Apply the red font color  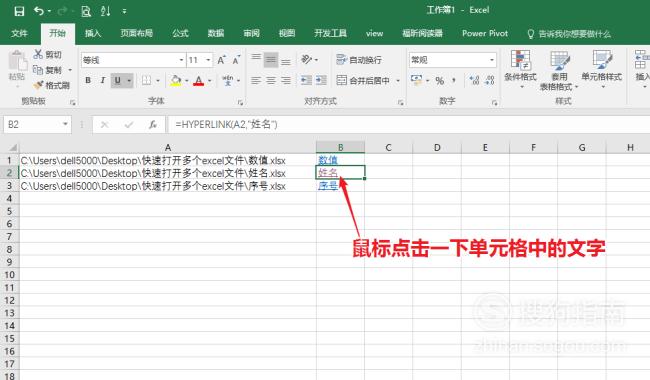[x=199, y=80]
